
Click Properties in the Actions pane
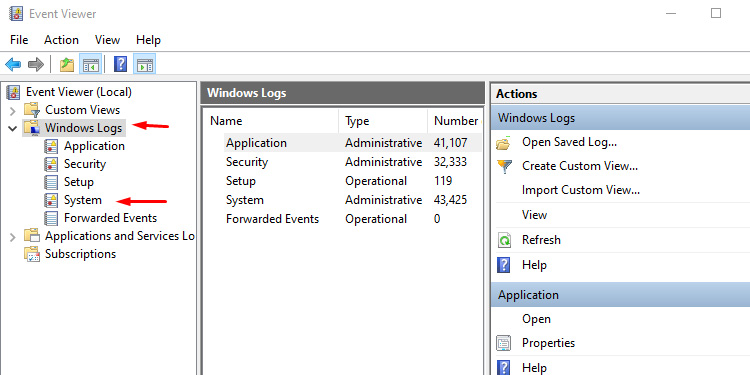(548, 343)
